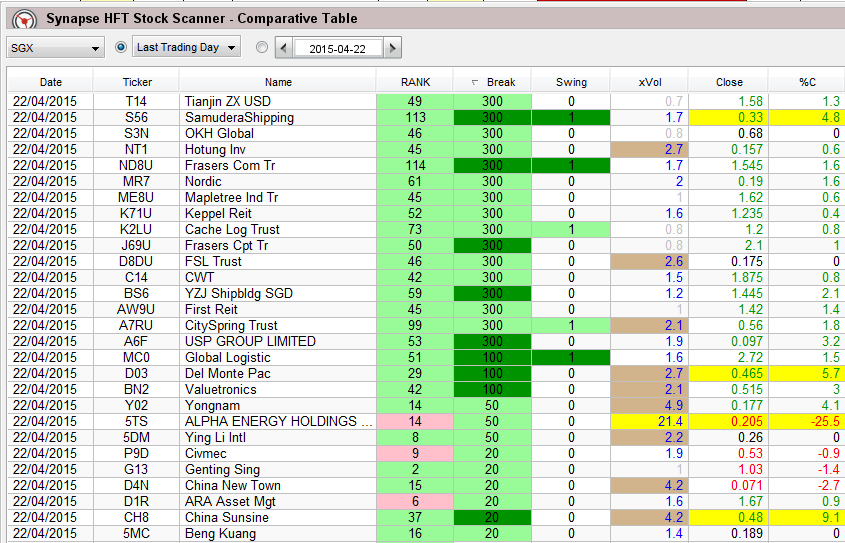Screen dimensions: 845x543
Task: Select the custom date radio button
Action: click(262, 47)
